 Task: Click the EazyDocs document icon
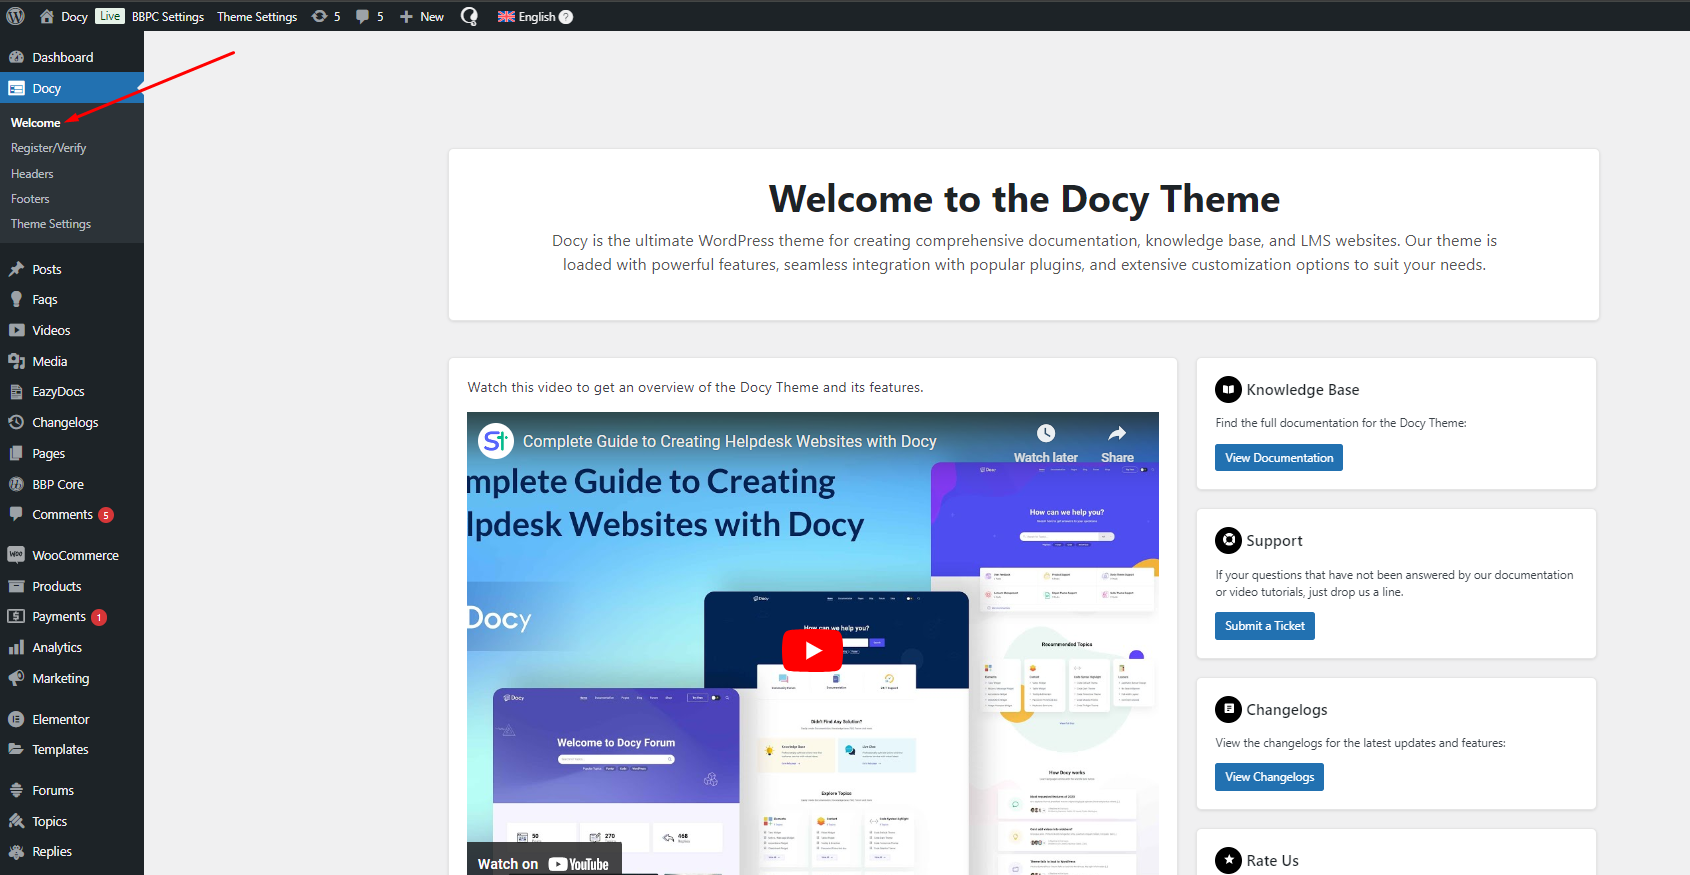pyautogui.click(x=16, y=391)
